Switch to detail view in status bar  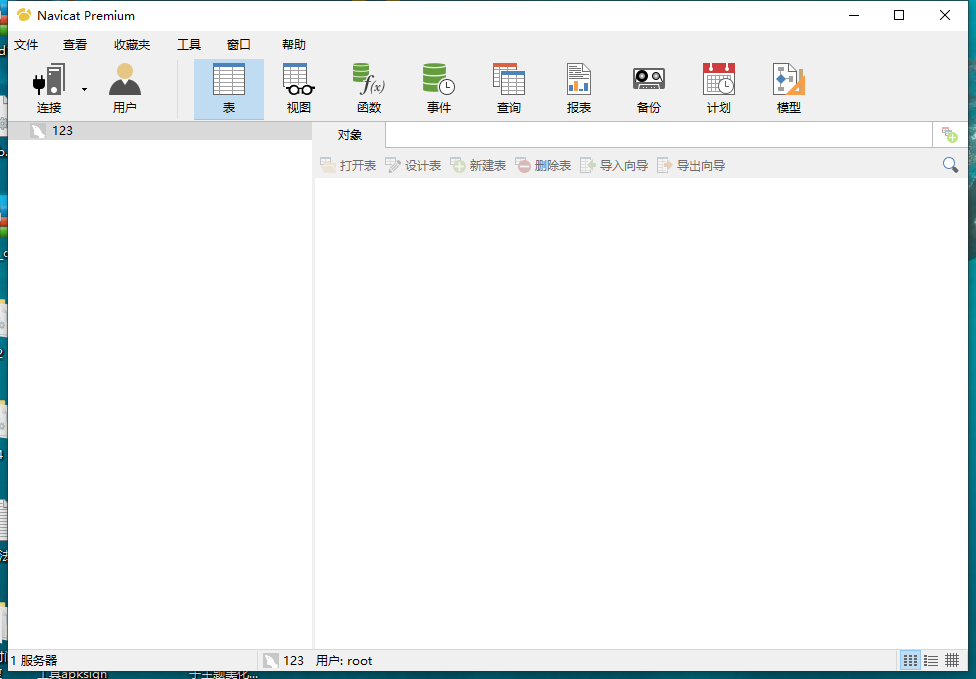click(x=952, y=660)
